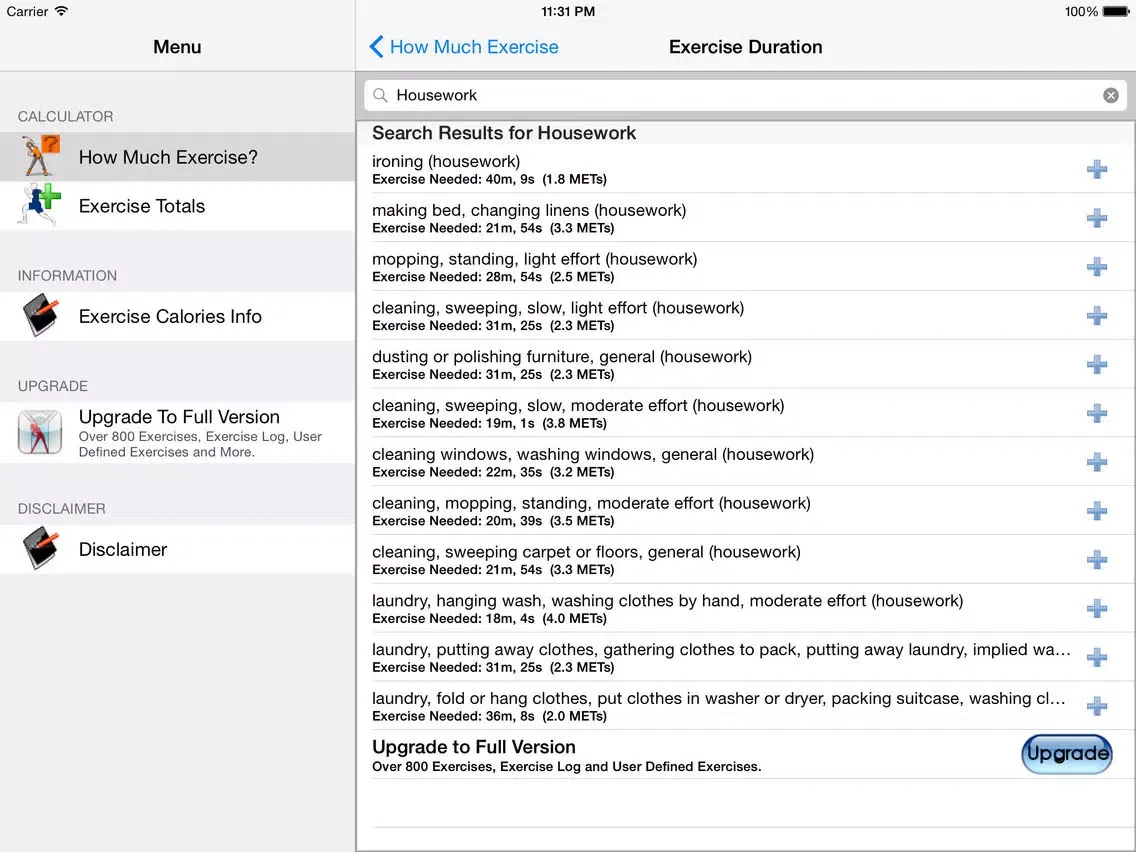
Task: Click the Menu header in the sidebar
Action: click(177, 47)
